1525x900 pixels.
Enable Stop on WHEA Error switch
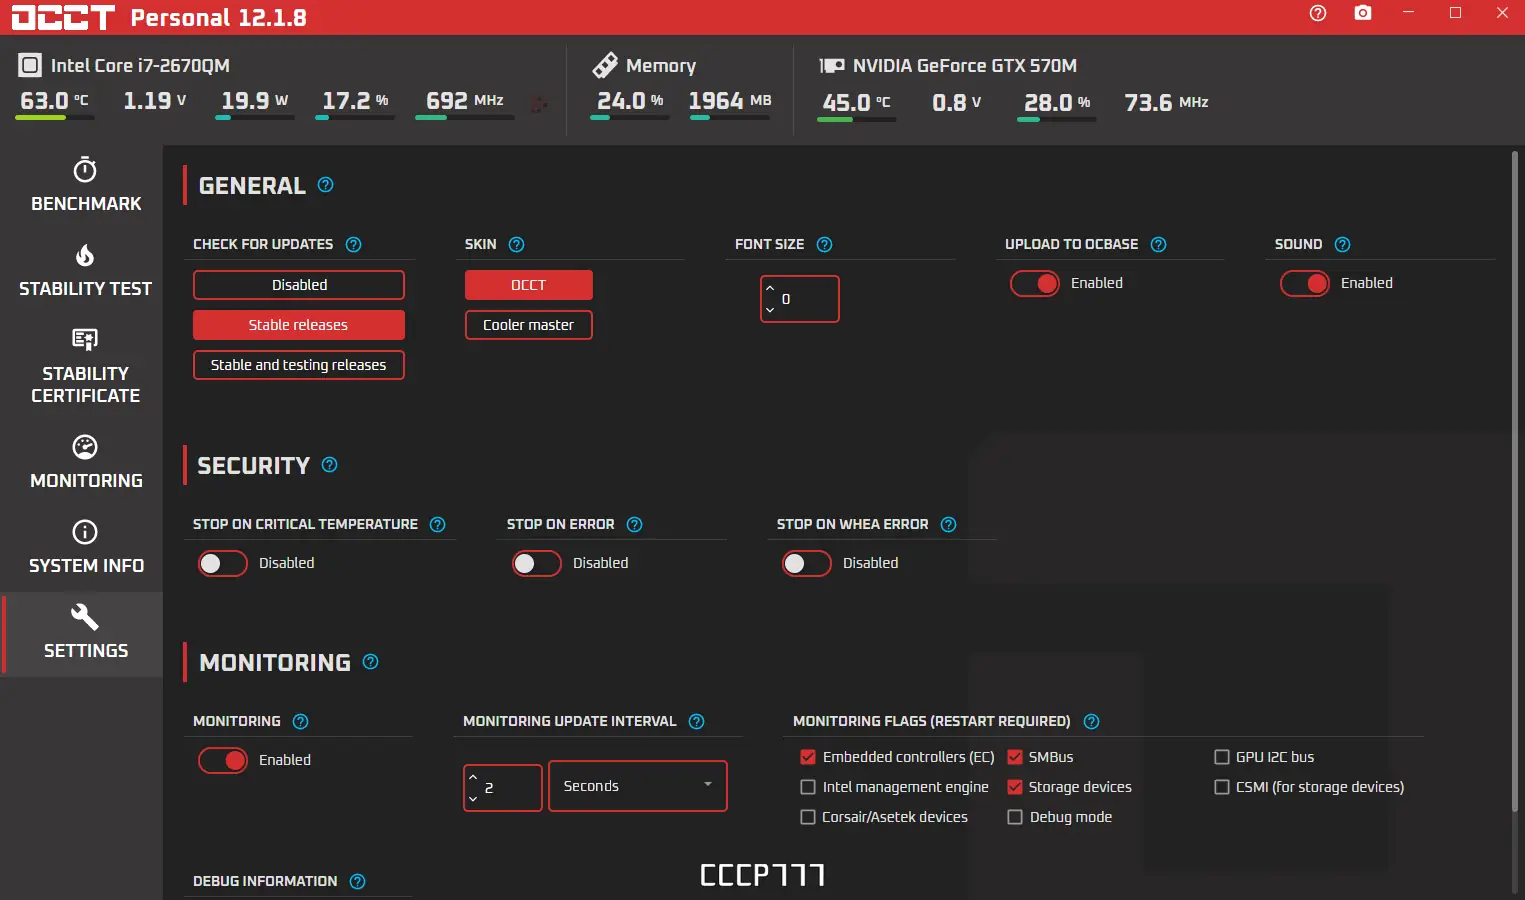[807, 564]
